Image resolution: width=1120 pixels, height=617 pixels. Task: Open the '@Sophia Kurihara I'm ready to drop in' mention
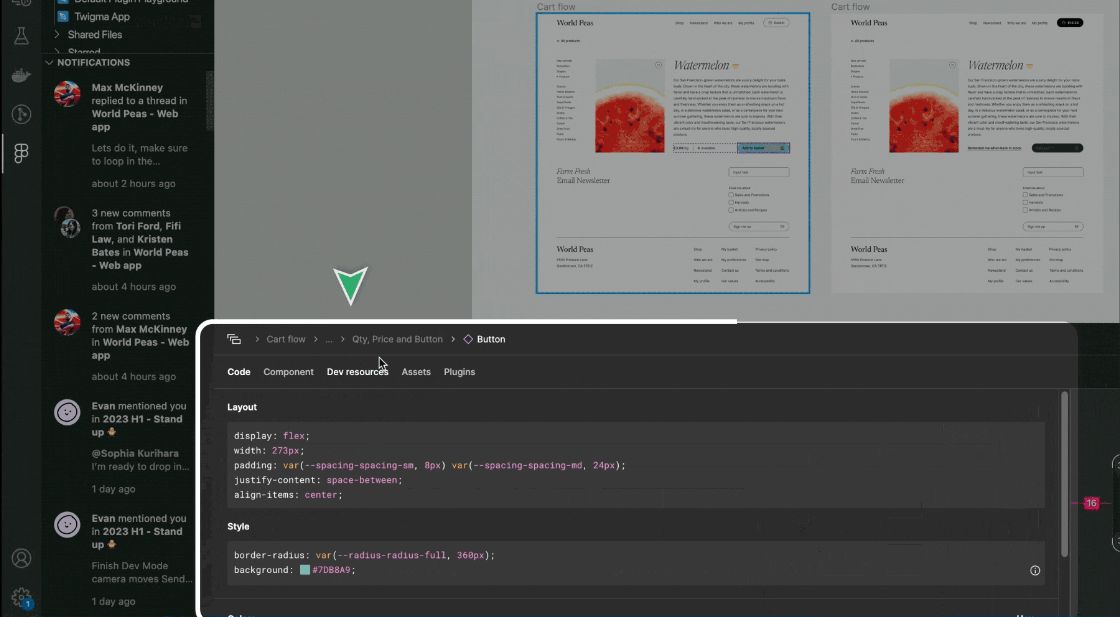coord(129,446)
